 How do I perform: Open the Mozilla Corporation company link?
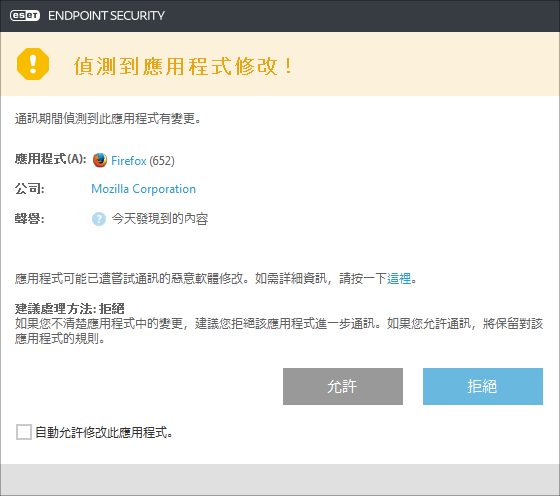[144, 189]
